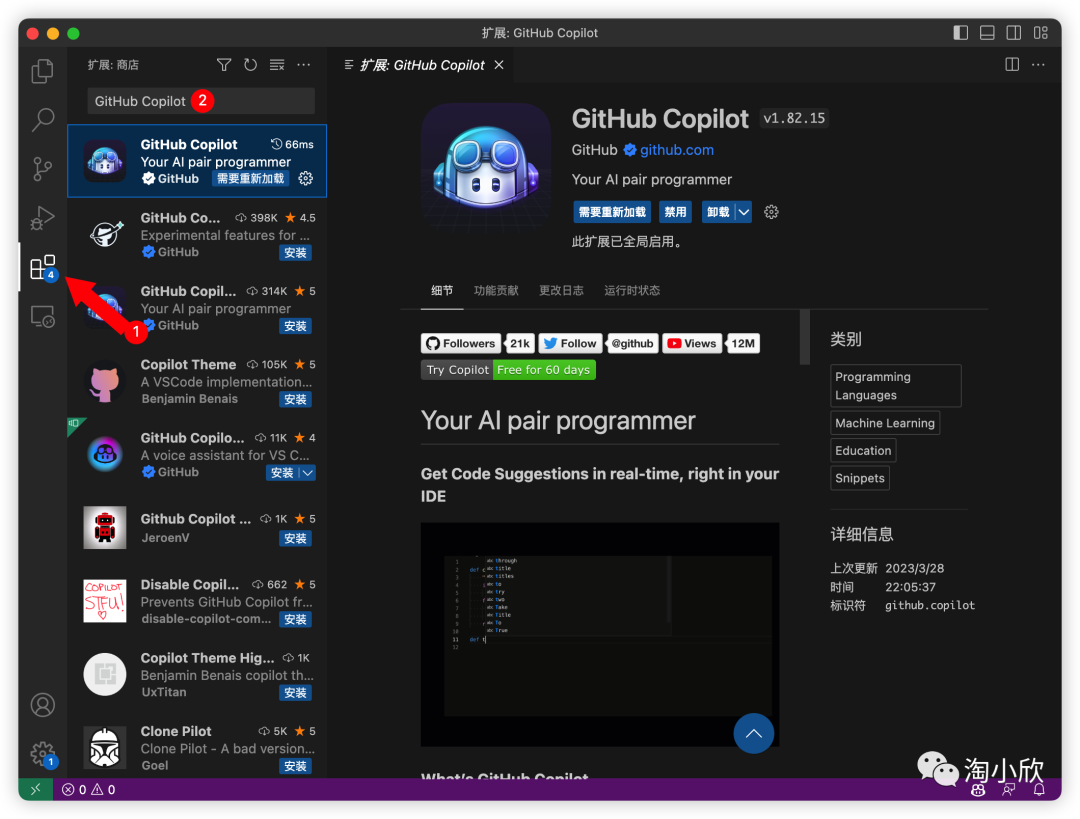Screen dimensions: 1080x819
Task: Click the v1.82.15 version label
Action: coord(793,118)
